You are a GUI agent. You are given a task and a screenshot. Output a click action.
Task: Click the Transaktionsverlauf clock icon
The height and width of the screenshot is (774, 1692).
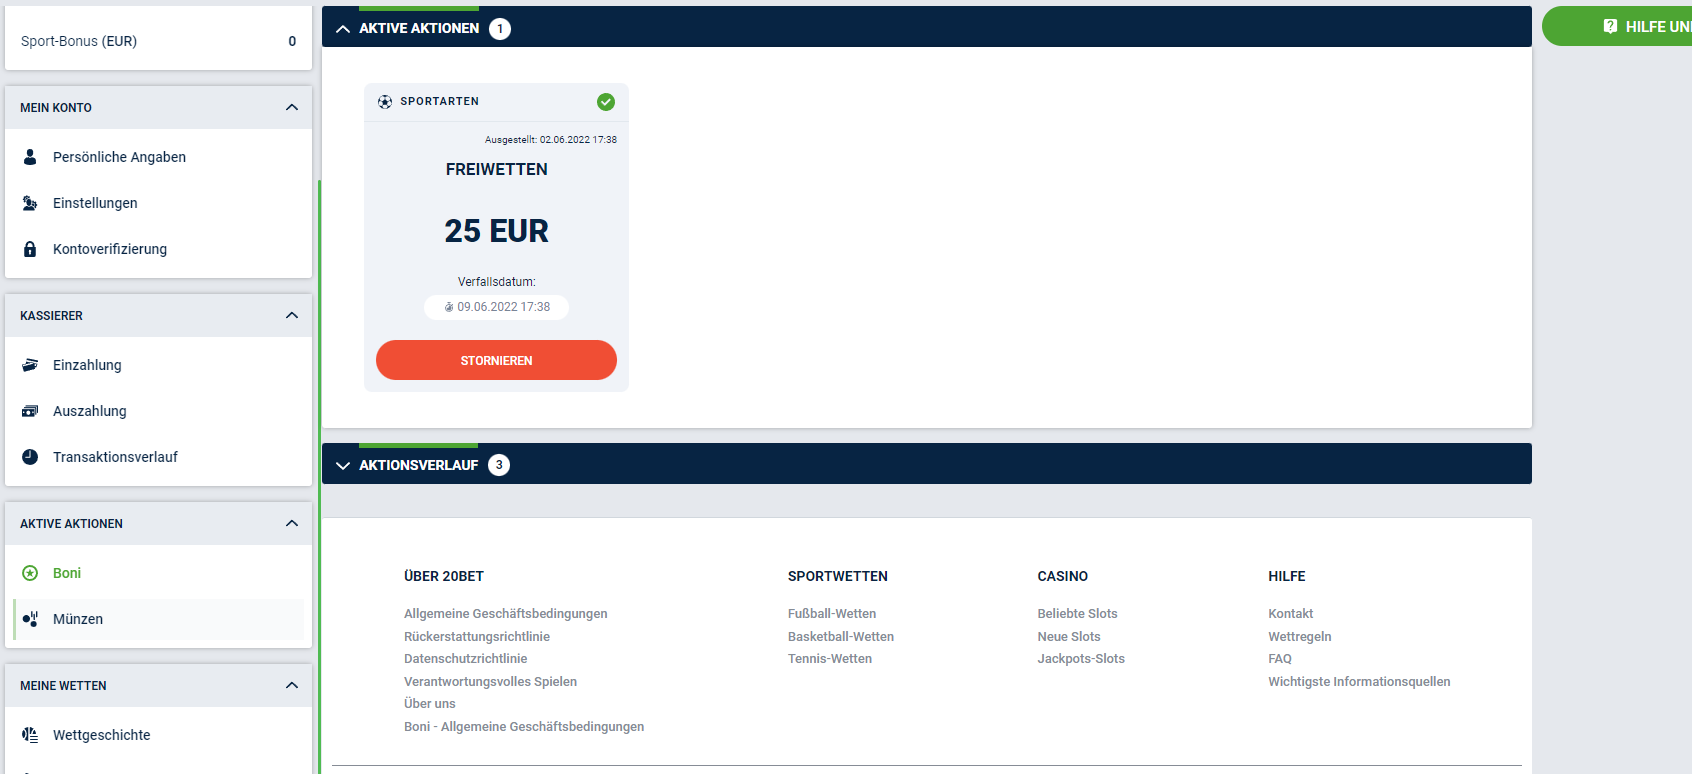pyautogui.click(x=30, y=457)
